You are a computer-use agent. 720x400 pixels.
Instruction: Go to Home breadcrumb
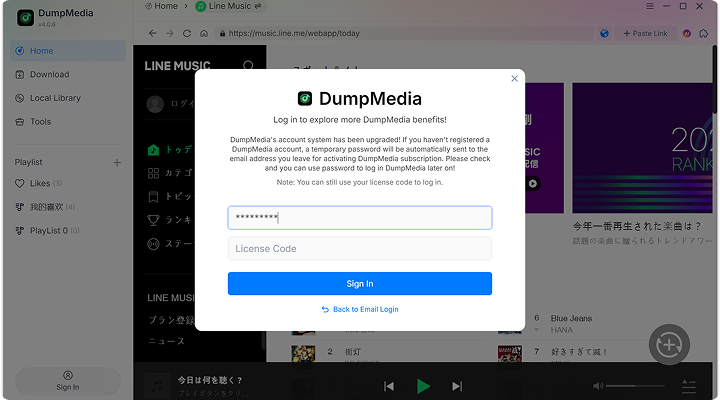click(x=161, y=6)
